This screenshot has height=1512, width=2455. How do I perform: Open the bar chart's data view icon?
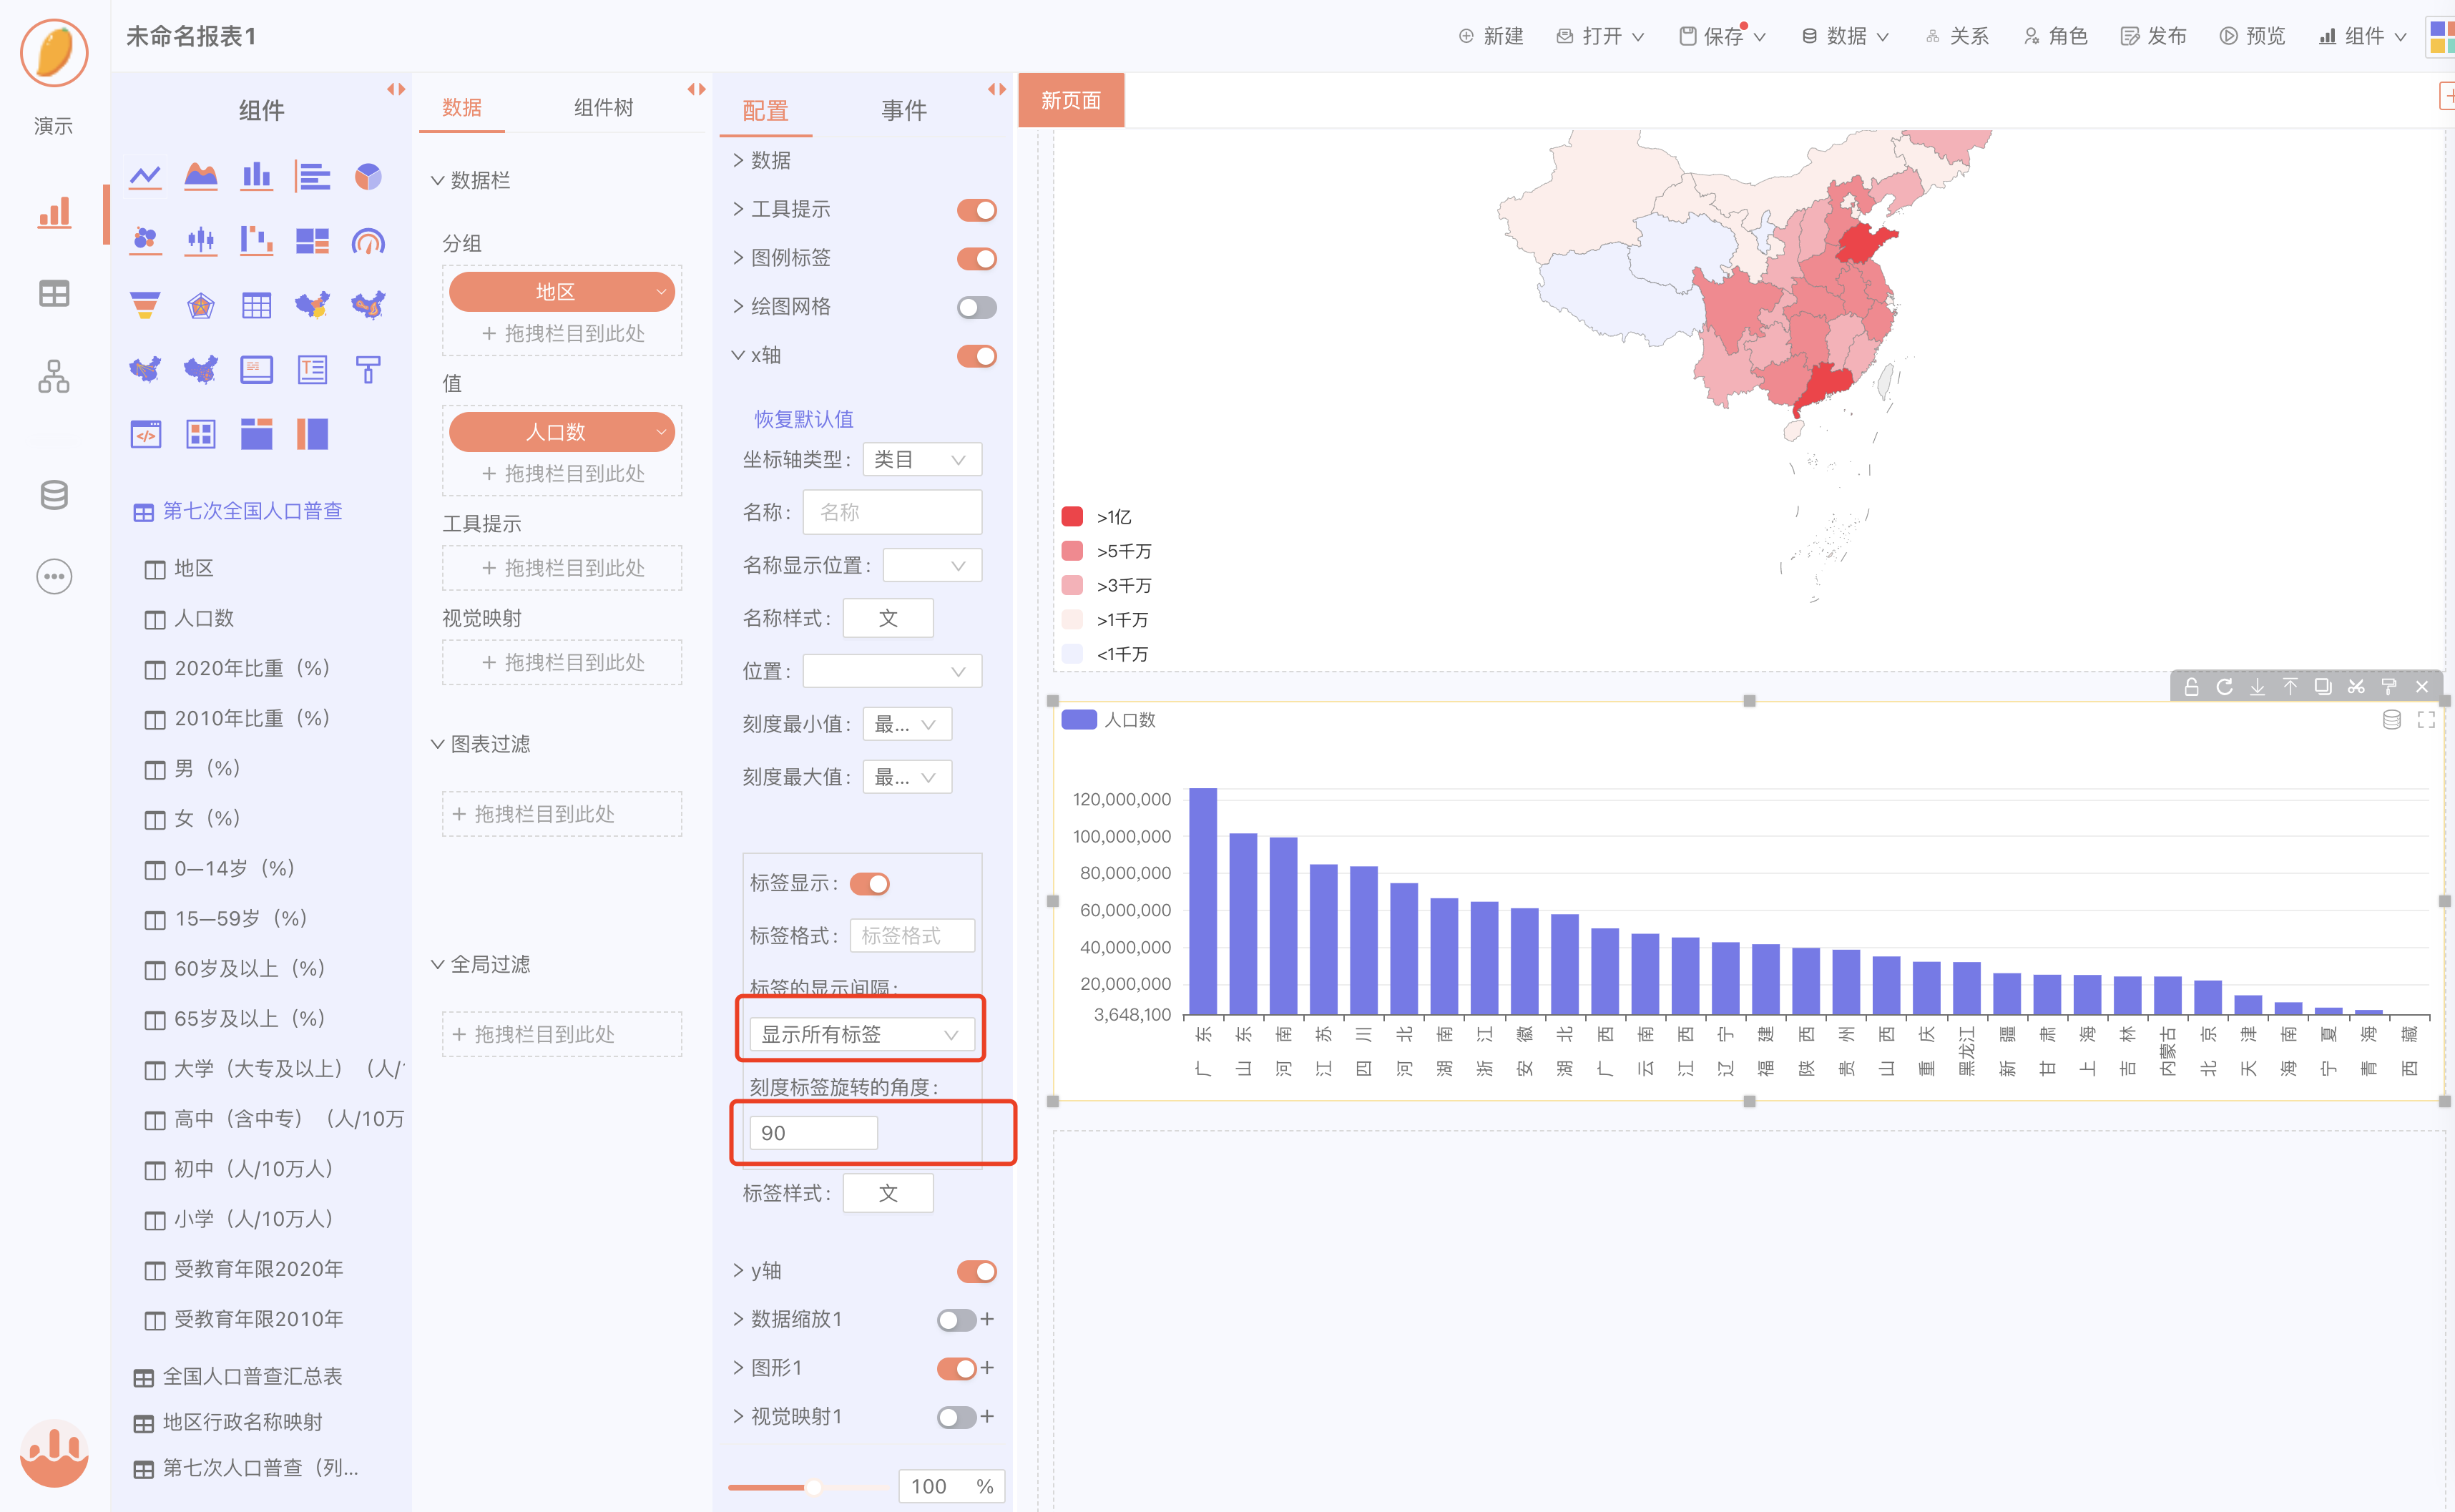pyautogui.click(x=2392, y=720)
